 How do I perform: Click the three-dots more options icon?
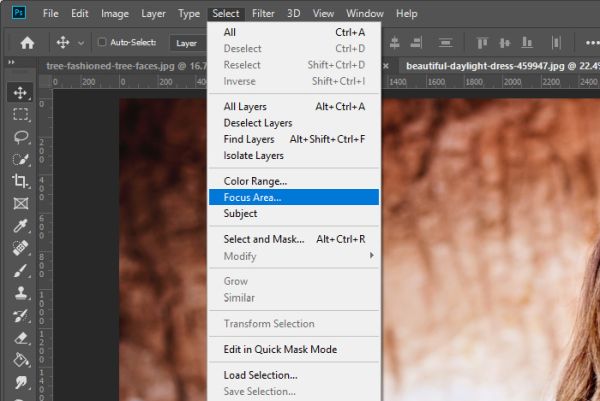tap(592, 43)
